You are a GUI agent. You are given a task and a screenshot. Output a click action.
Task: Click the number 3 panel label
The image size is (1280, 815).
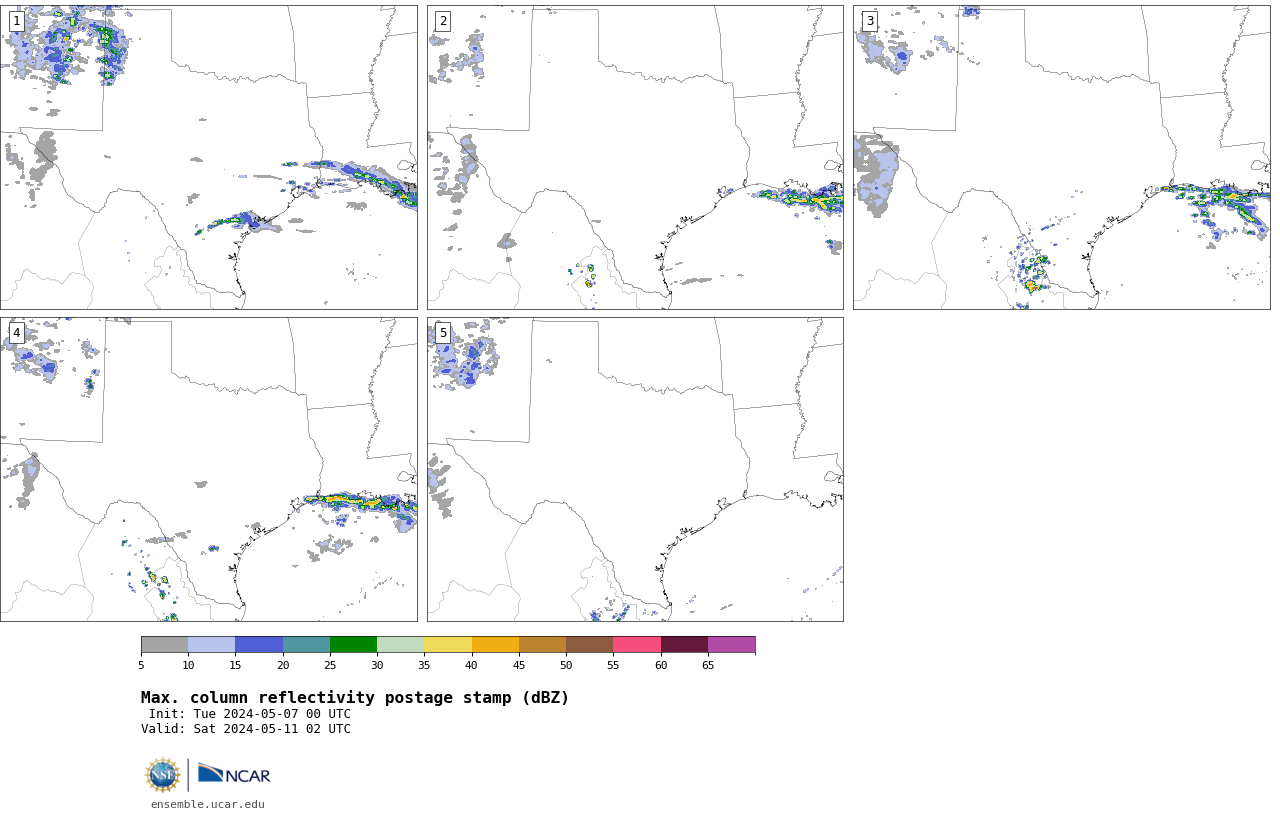[869, 21]
